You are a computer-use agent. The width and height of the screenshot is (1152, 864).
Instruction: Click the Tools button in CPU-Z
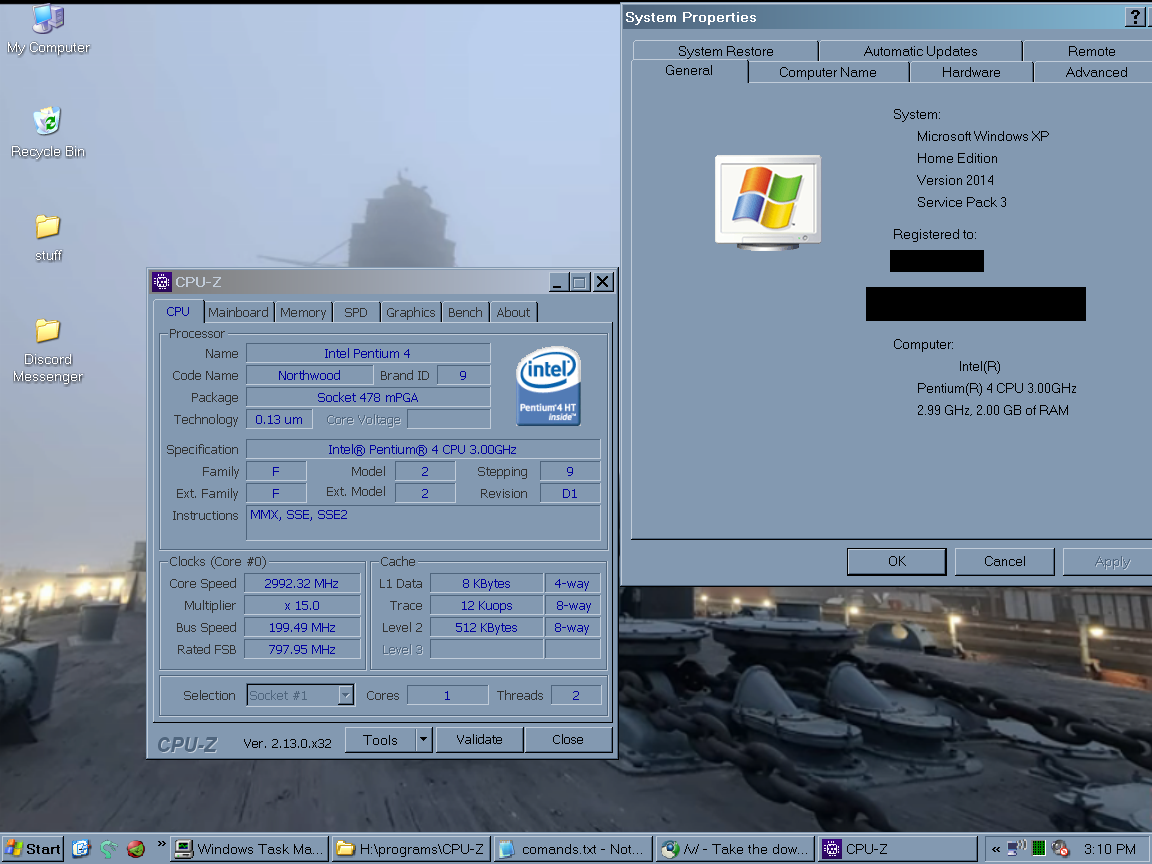[x=380, y=740]
